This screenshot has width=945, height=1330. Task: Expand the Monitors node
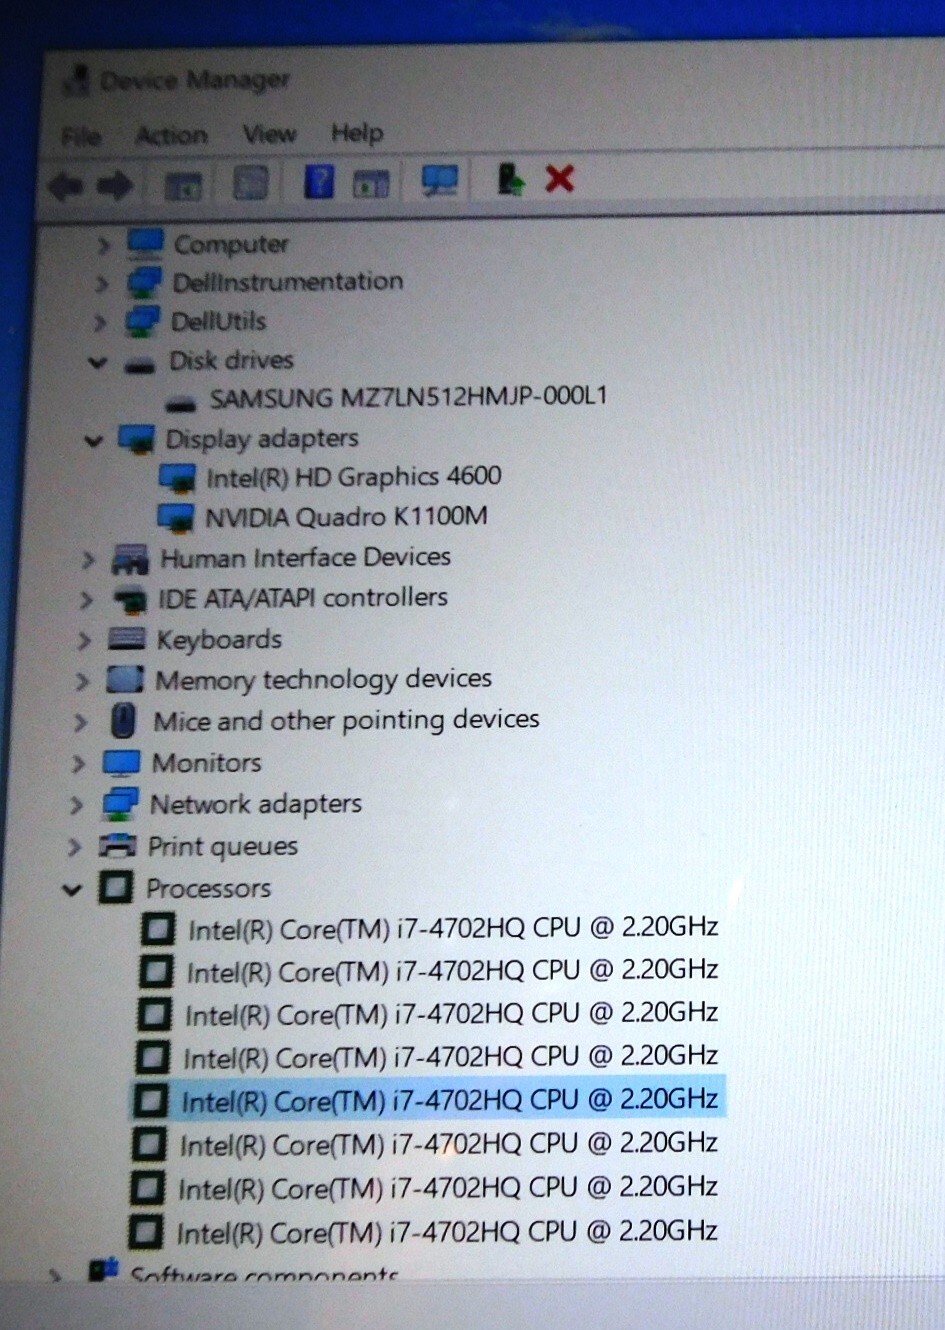tap(78, 764)
